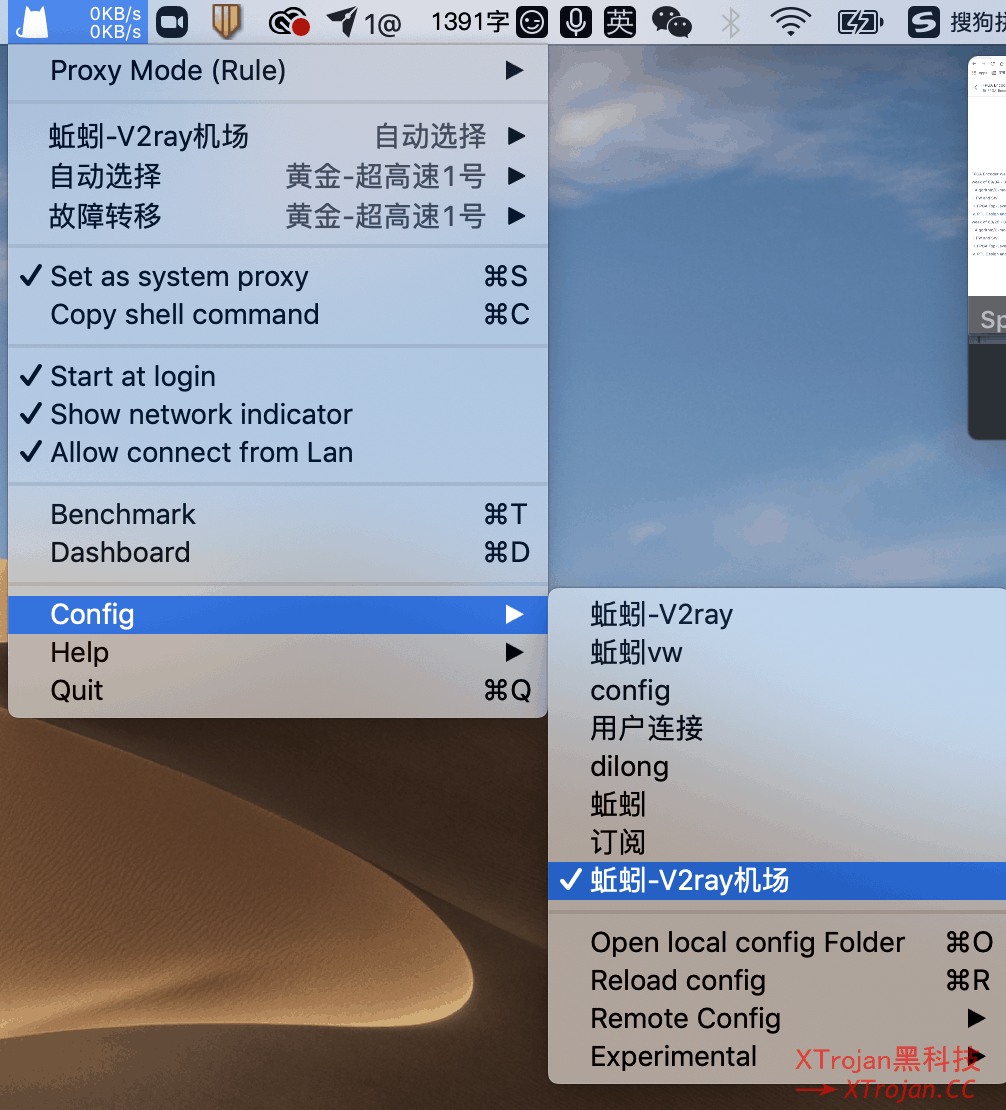The height and width of the screenshot is (1110, 1006).
Task: Expand the Help submenu
Action: (x=278, y=653)
